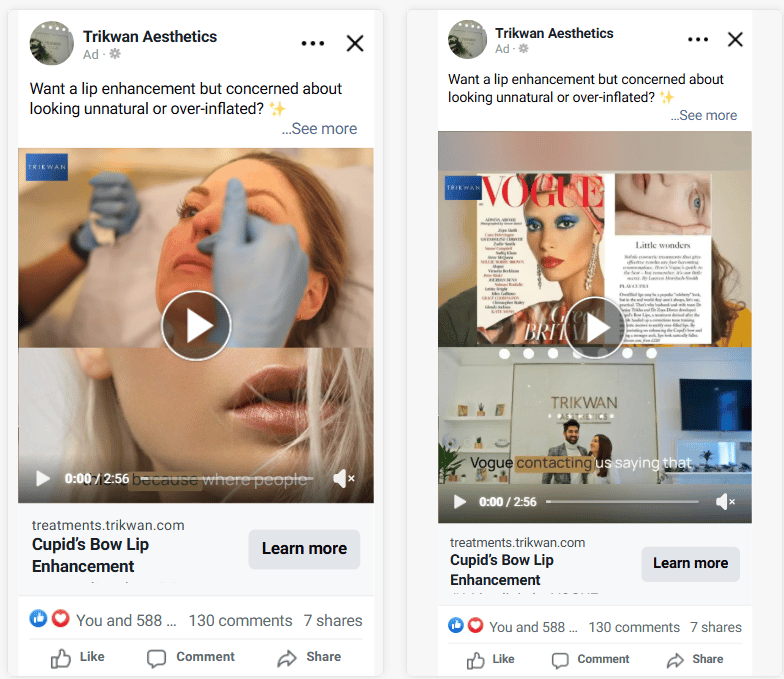This screenshot has height=679, width=784.
Task: Expand See more in right ad text
Action: point(704,116)
